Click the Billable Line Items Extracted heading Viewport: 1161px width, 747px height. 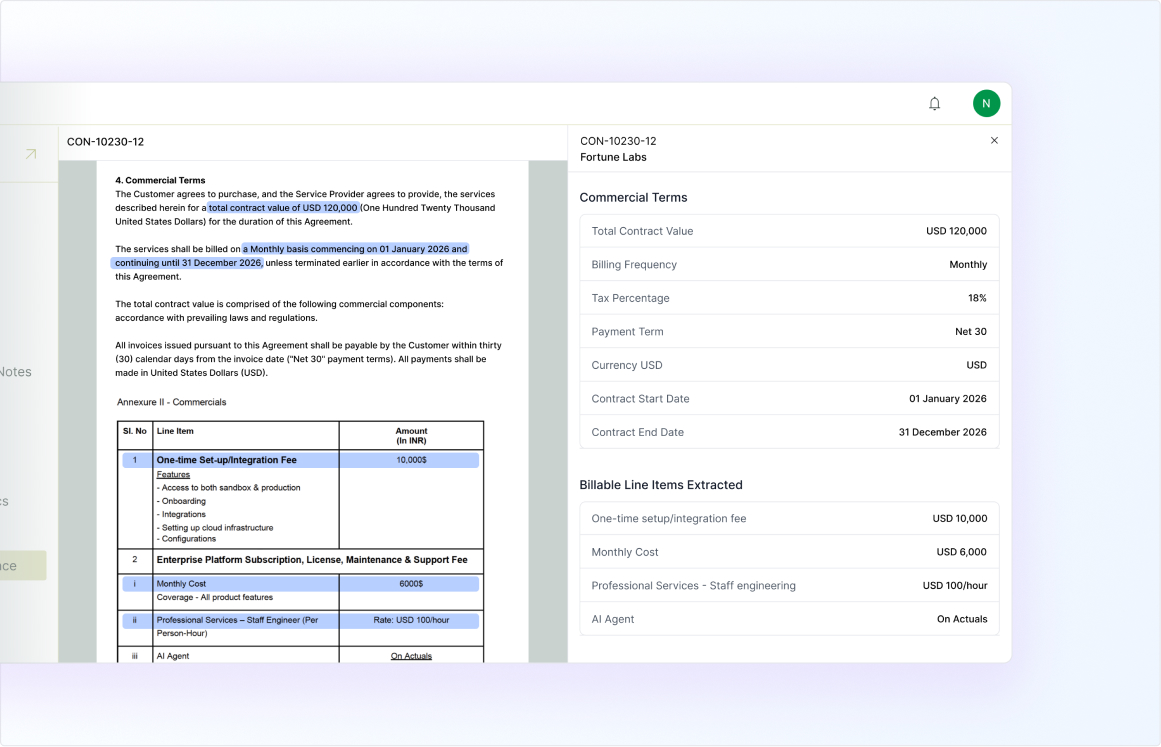click(x=660, y=485)
